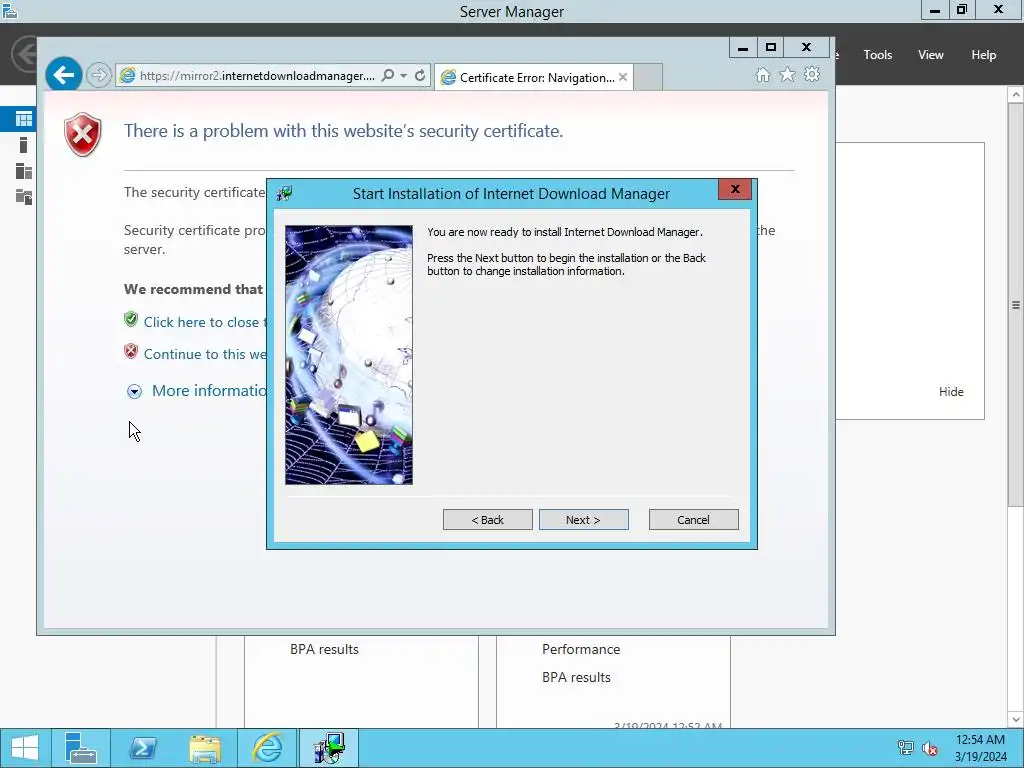Screen dimensions: 1024x768
Task: Click the network tray icon
Action: [x=905, y=748]
